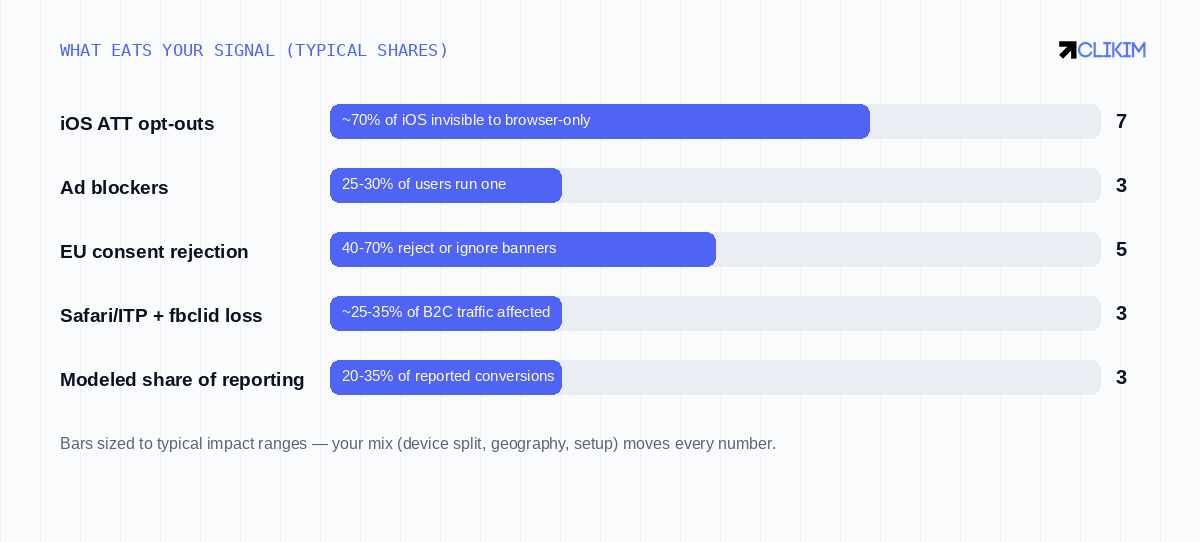Select the EU consent rejection label
Viewport: 1200px width, 542px height.
154,252
